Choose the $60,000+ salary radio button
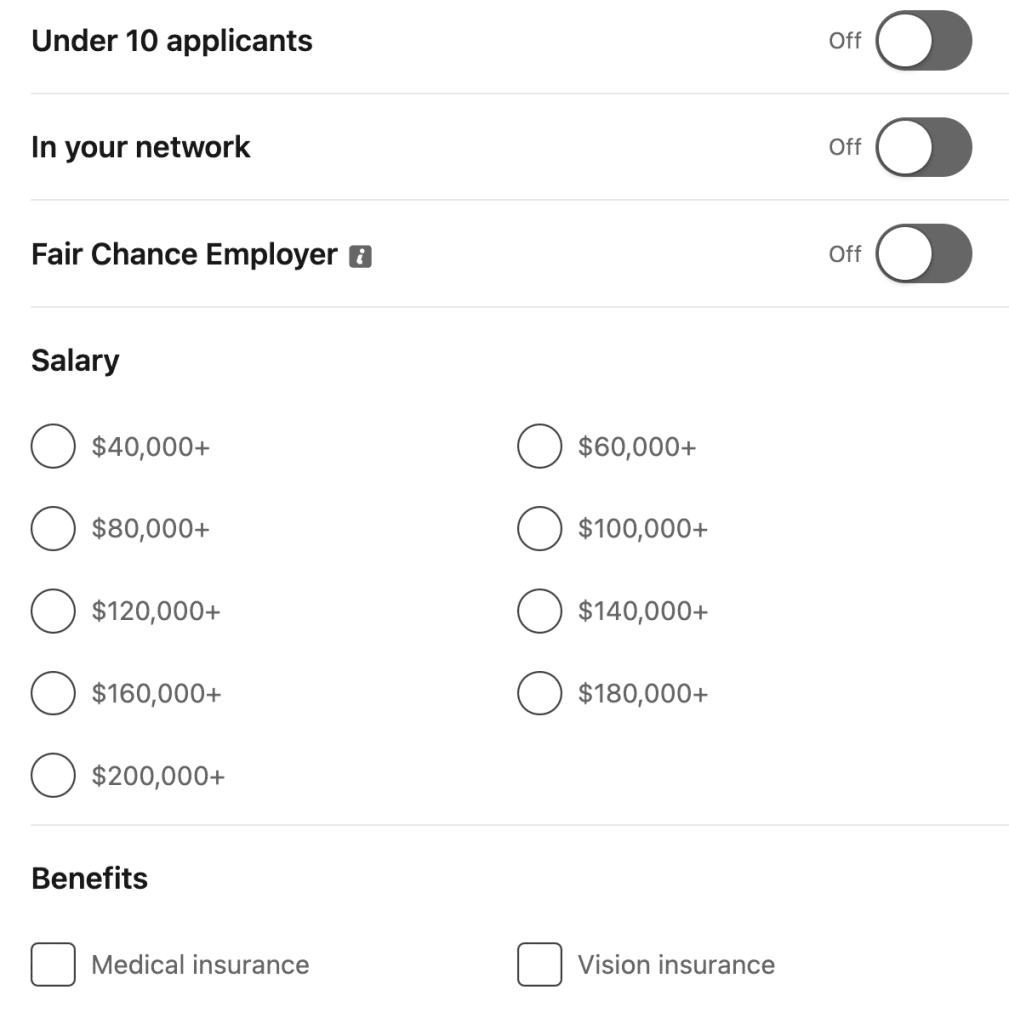 coord(539,446)
